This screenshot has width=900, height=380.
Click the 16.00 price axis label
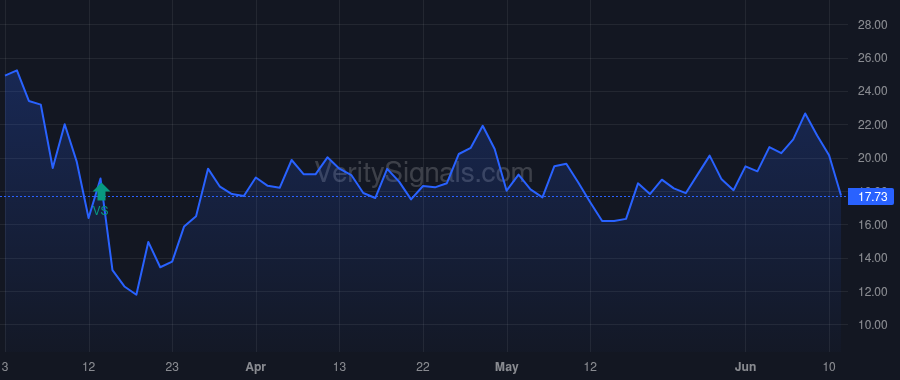tap(872, 225)
